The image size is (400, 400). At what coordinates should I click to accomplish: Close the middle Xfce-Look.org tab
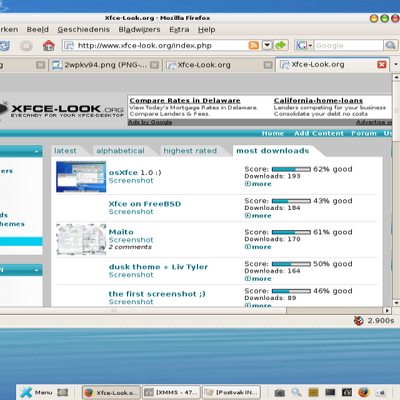coord(268,65)
